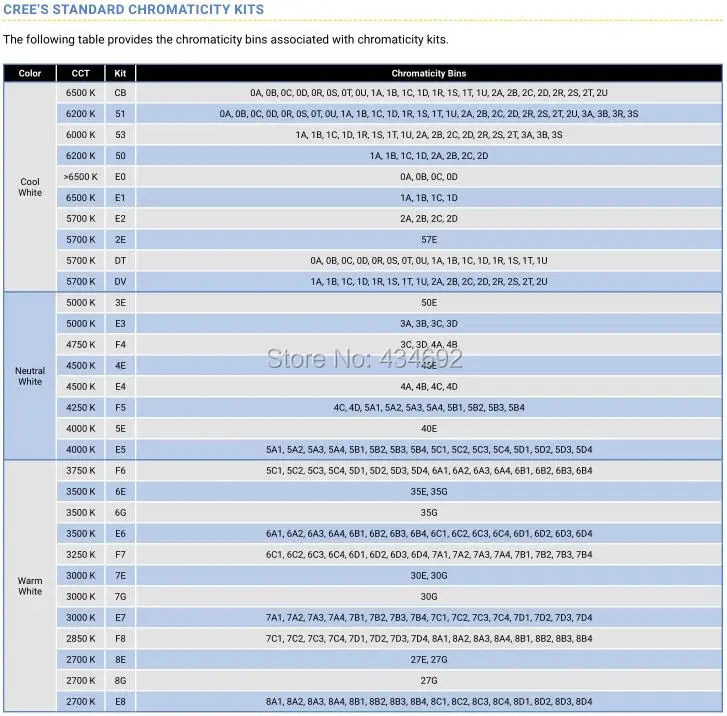Click kit code "5E"
This screenshot has height=716, width=727.
coord(120,428)
